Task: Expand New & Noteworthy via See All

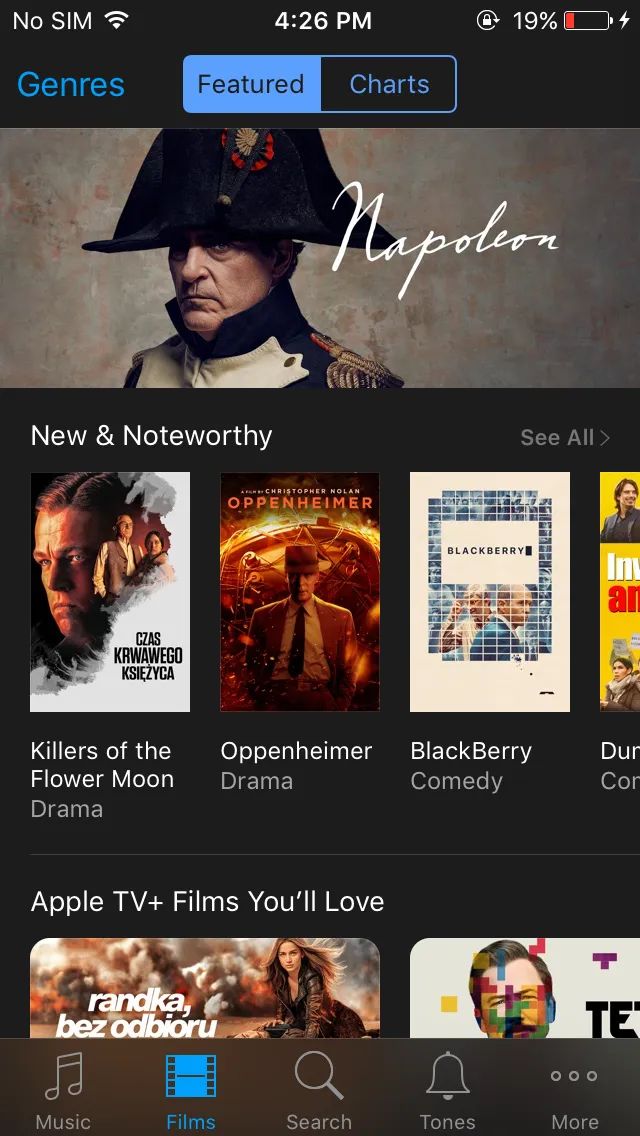Action: coord(565,438)
